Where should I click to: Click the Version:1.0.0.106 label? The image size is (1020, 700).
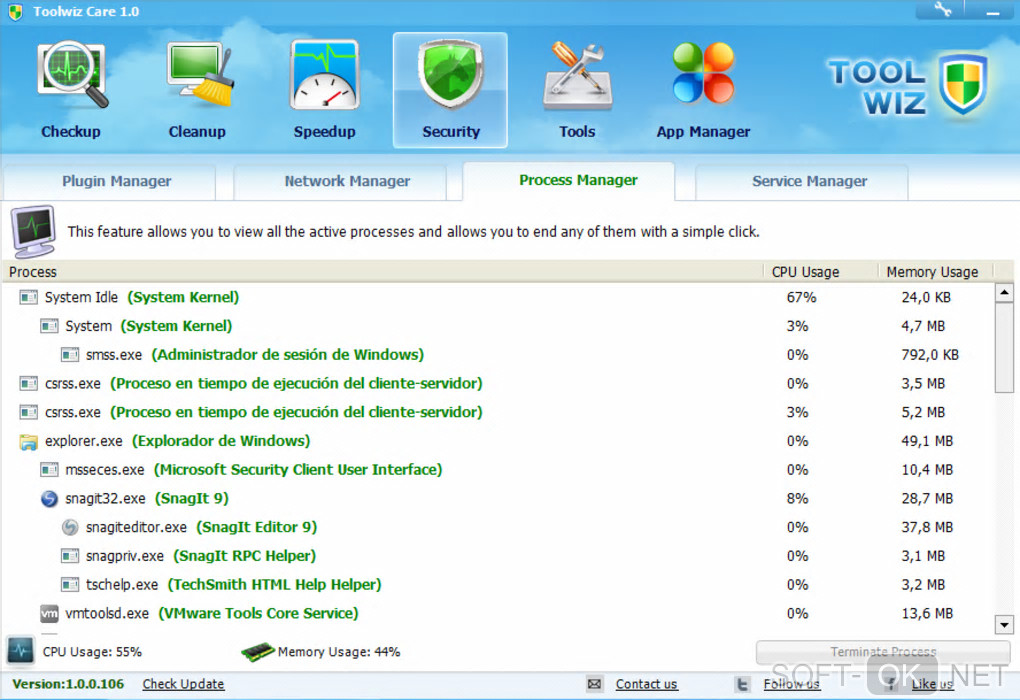68,684
